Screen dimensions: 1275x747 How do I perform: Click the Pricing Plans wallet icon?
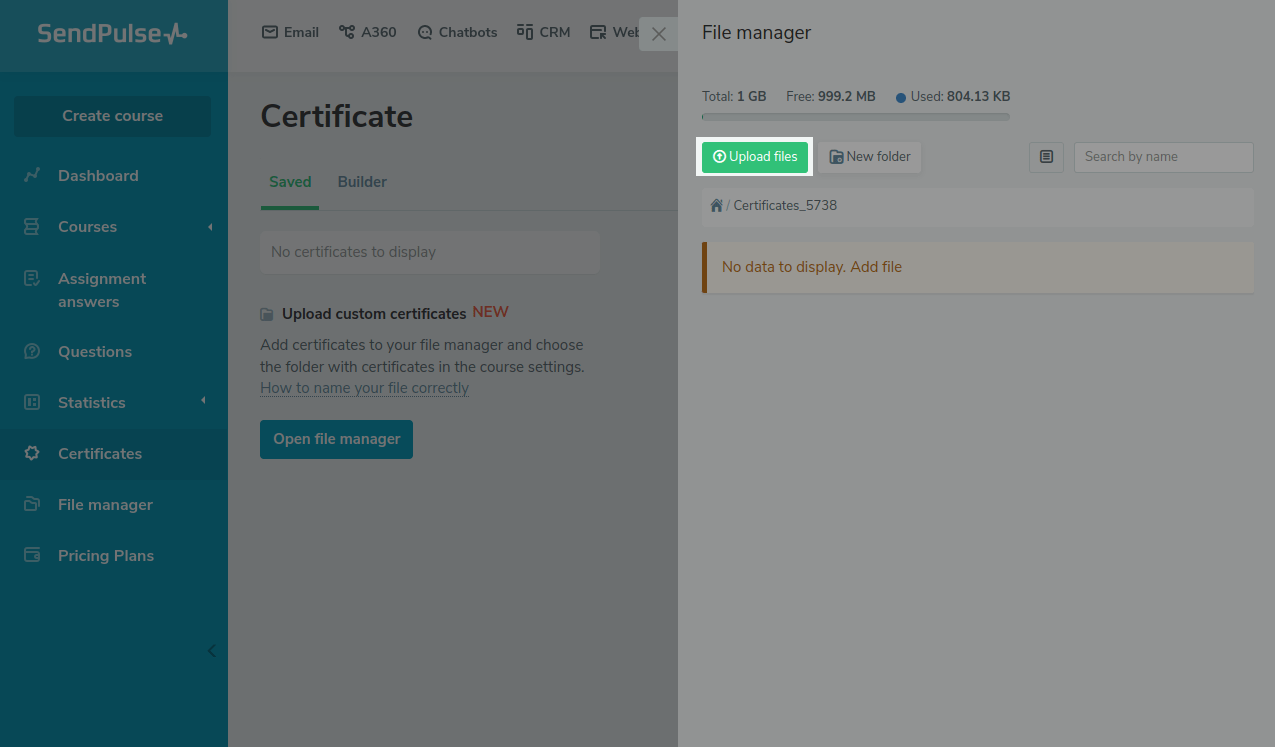point(32,555)
